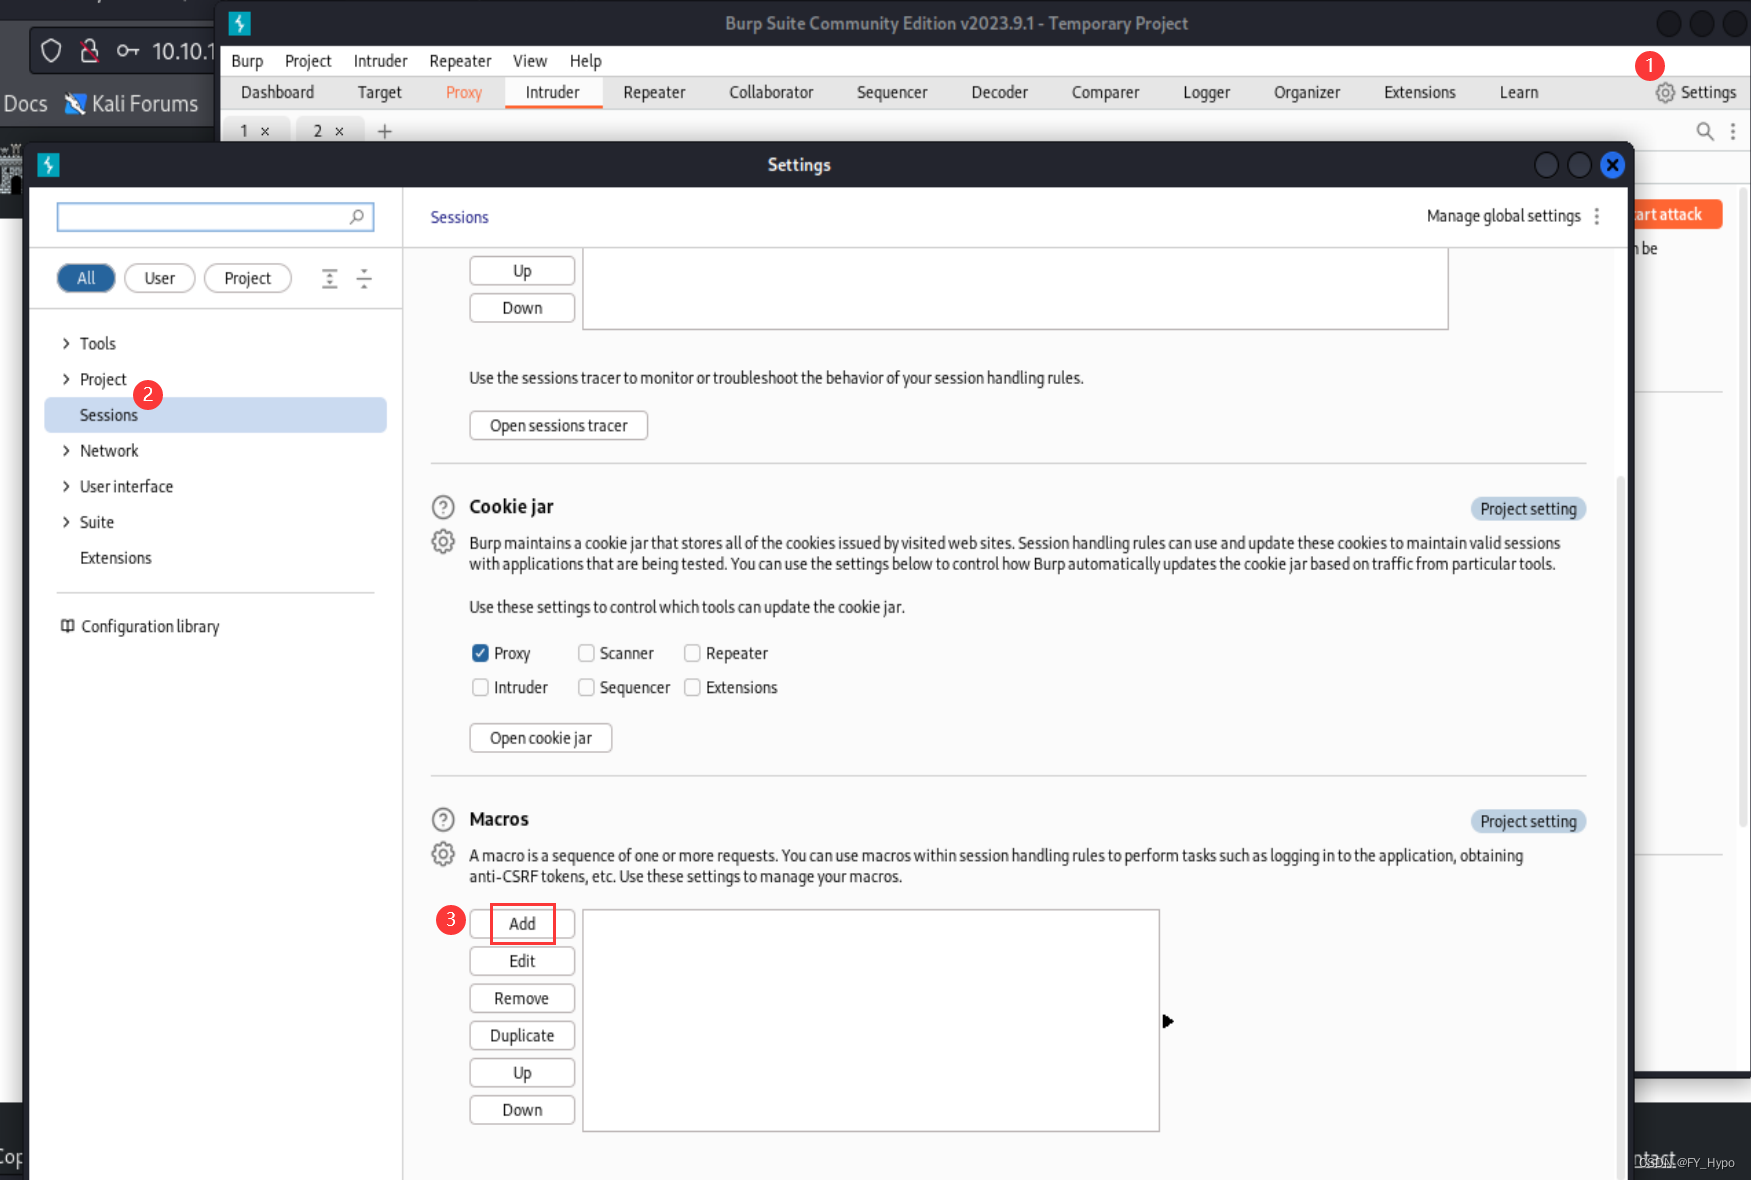Switch to the Logger tab
The height and width of the screenshot is (1180, 1751).
[1206, 92]
